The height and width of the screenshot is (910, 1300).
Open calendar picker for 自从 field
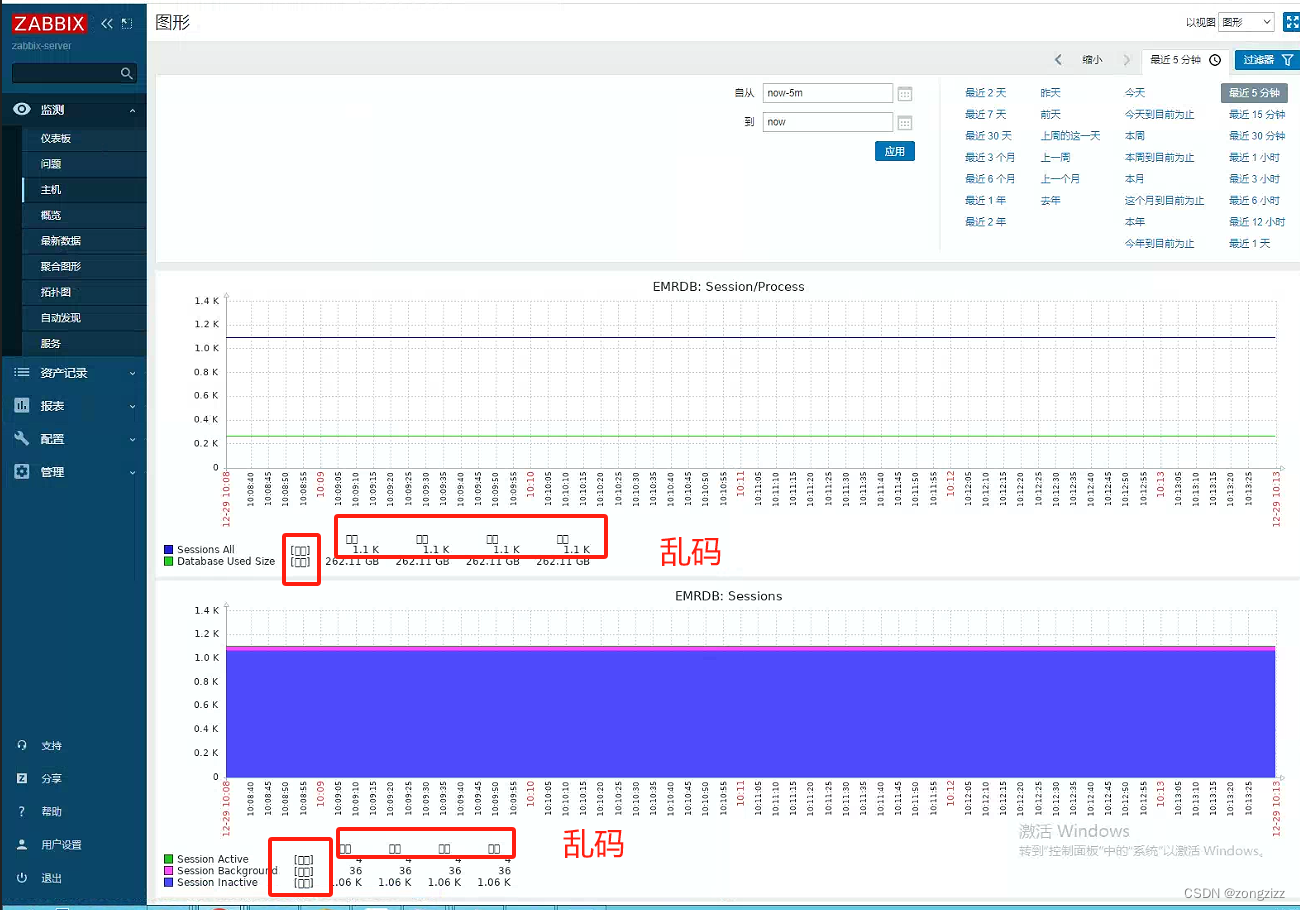point(905,94)
